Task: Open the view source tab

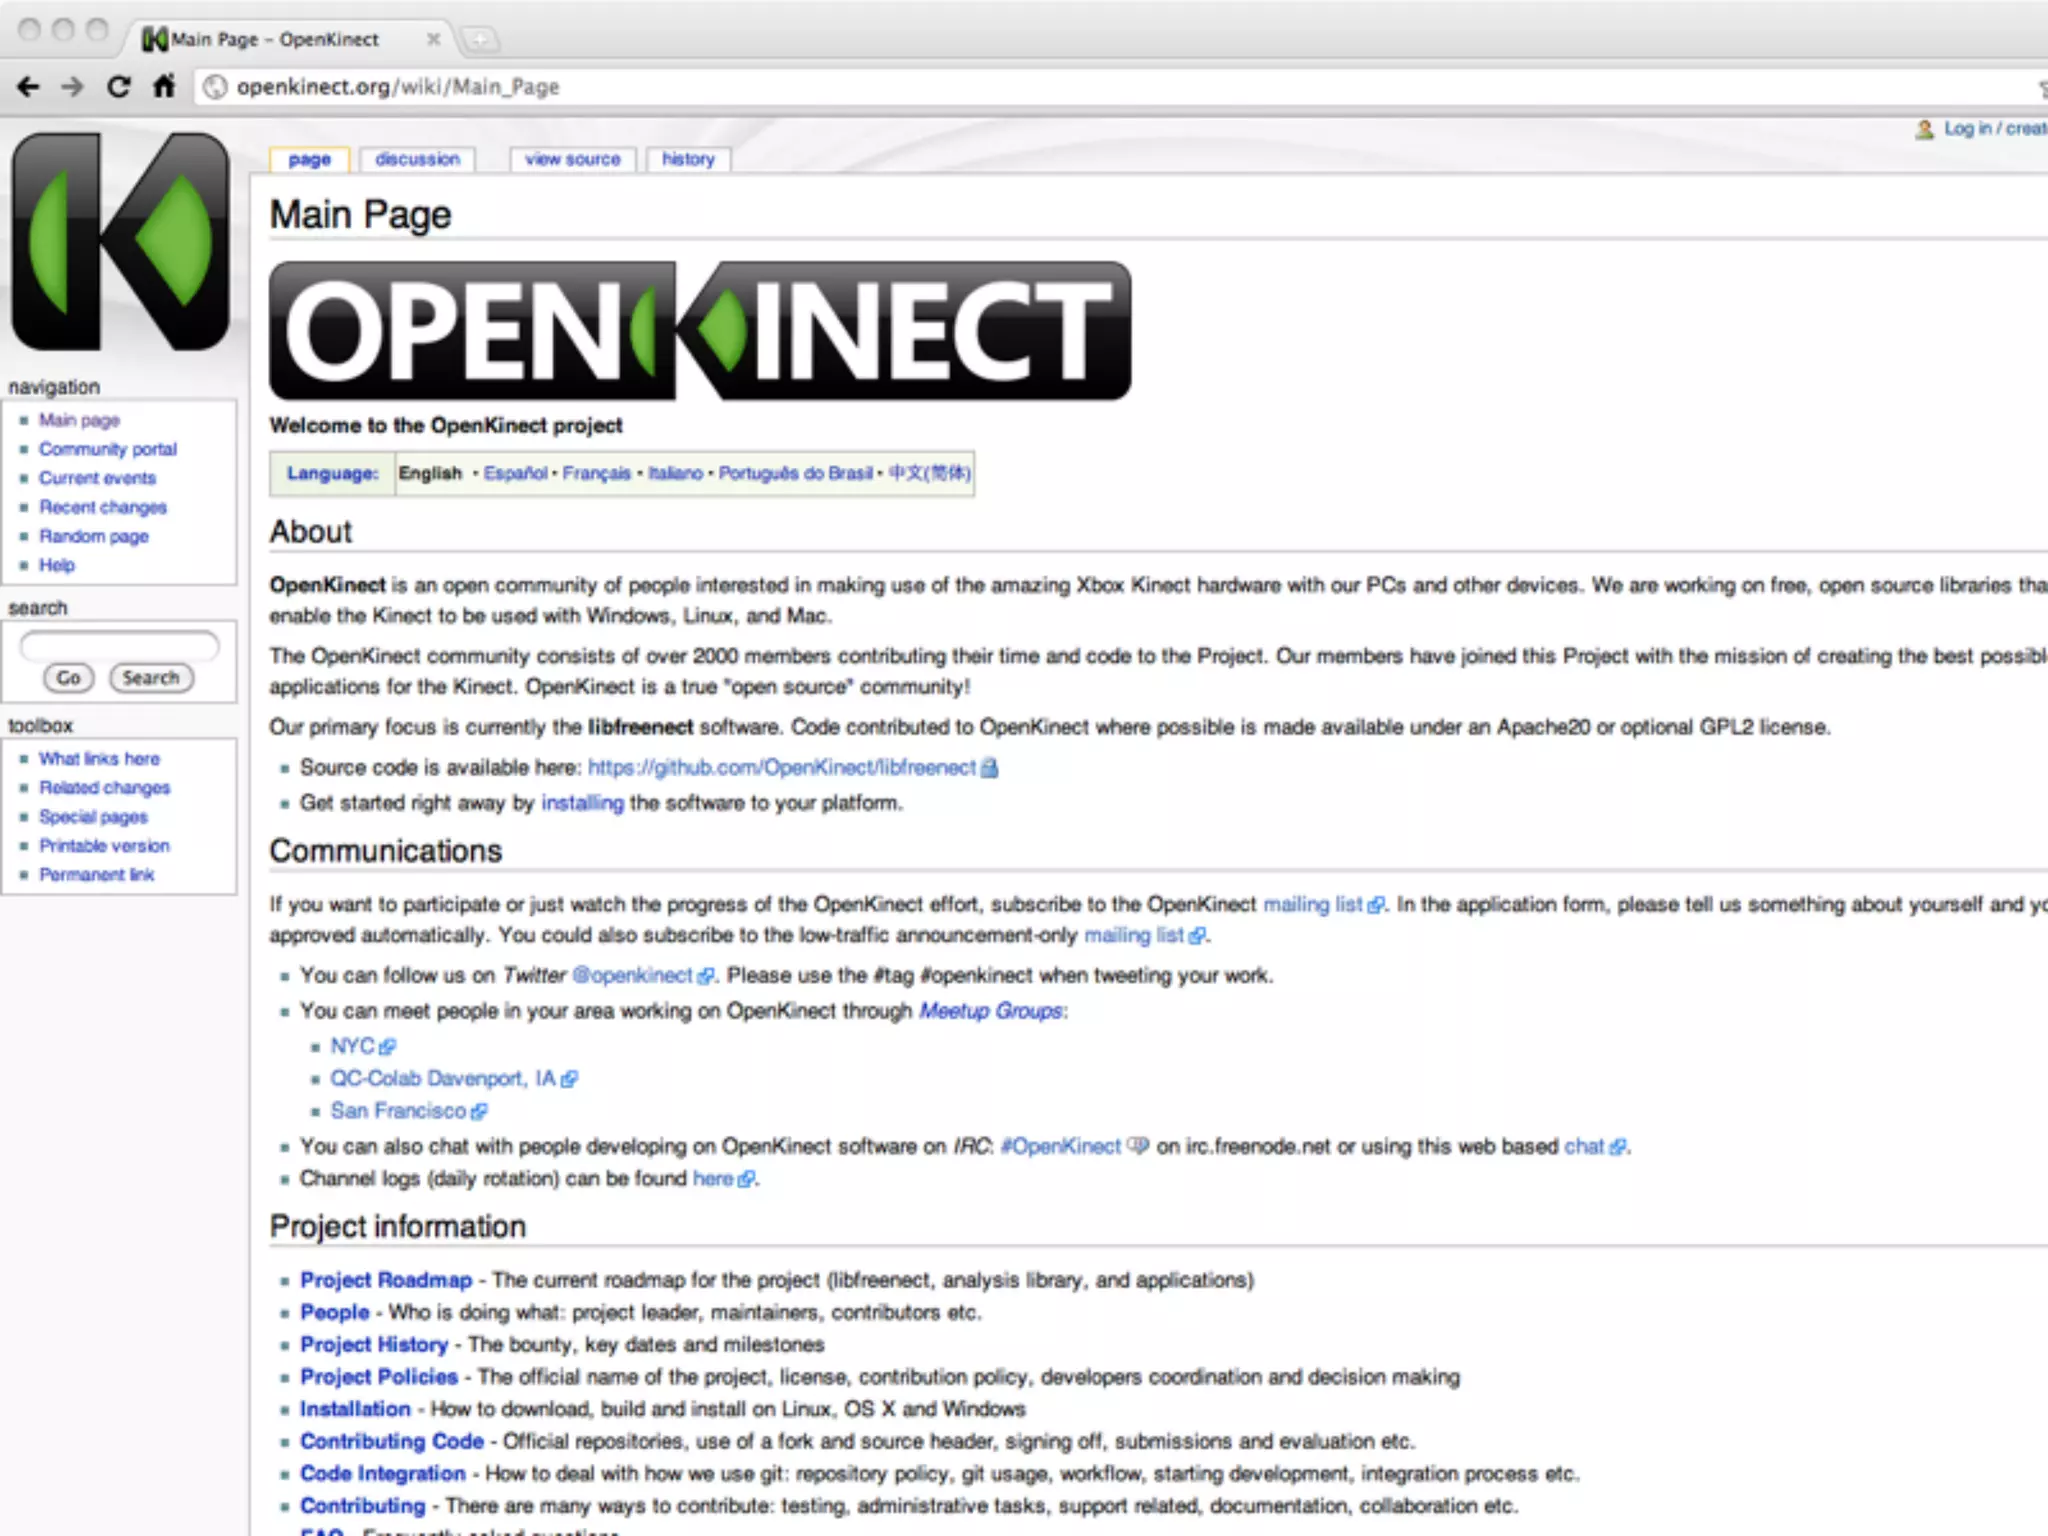Action: click(x=572, y=159)
